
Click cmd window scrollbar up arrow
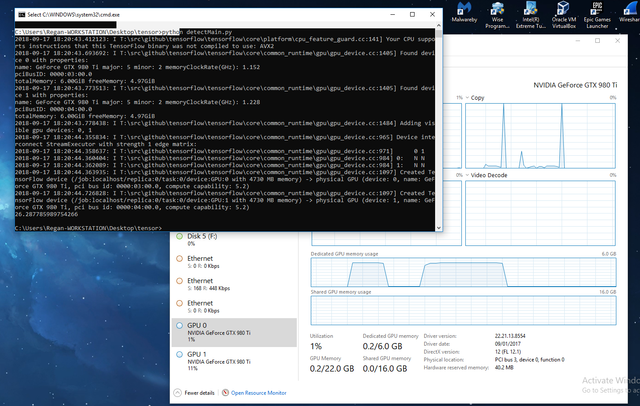point(439,25)
